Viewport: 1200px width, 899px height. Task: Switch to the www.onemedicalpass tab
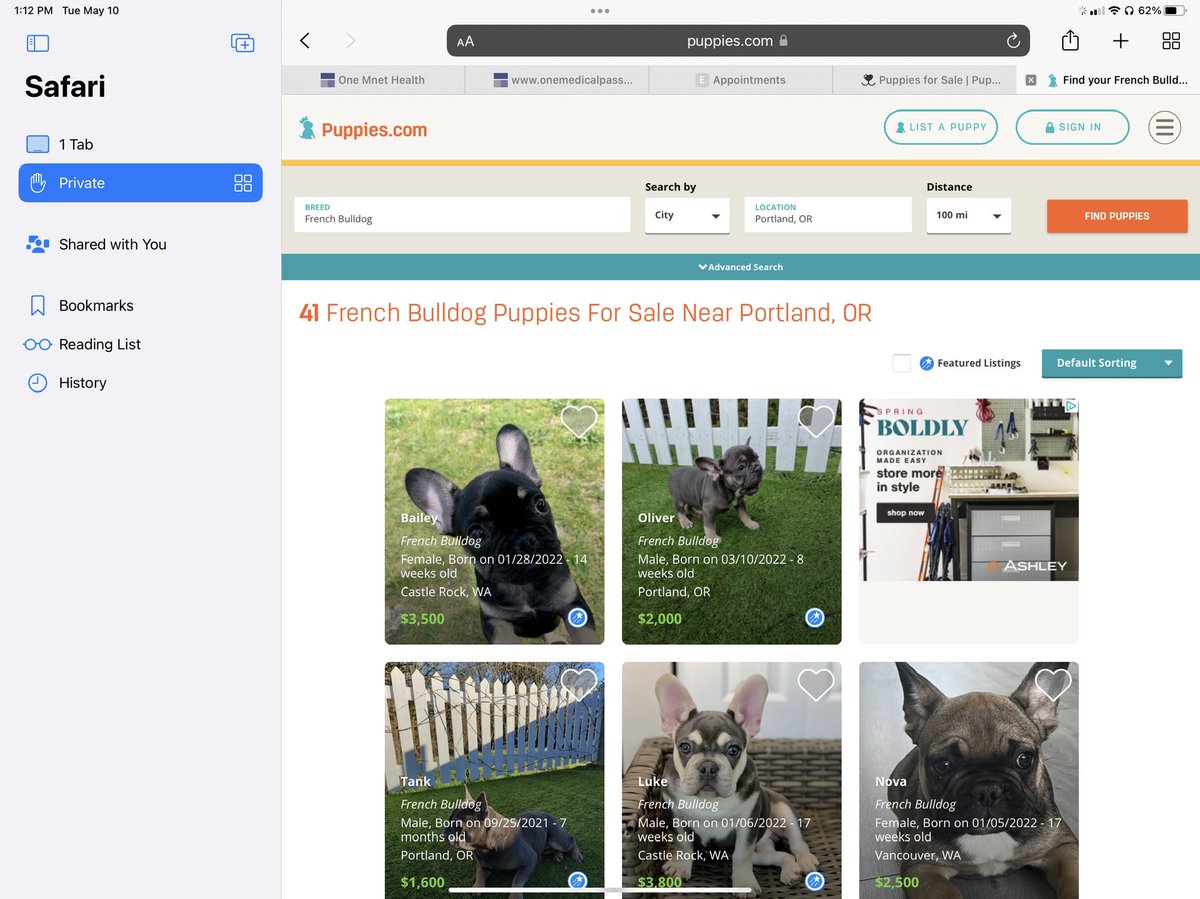[x=557, y=80]
